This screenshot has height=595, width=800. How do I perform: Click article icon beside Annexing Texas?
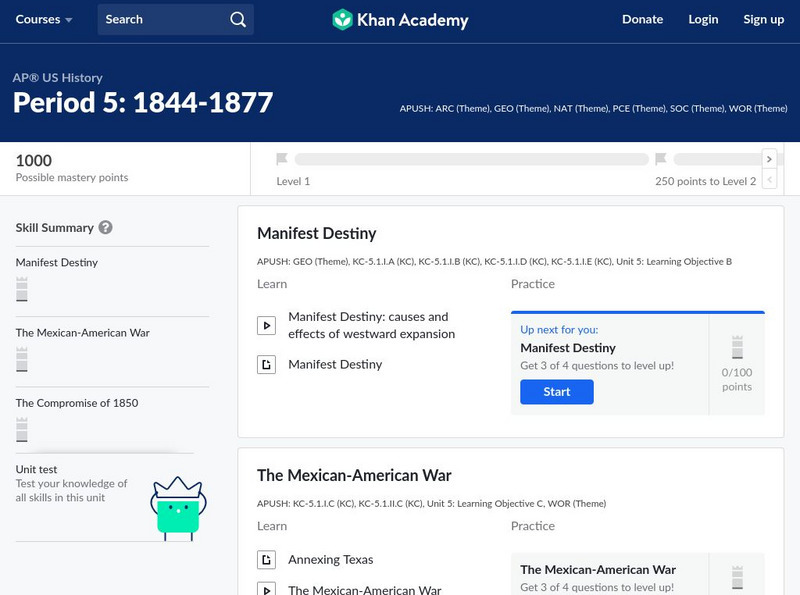tap(266, 560)
